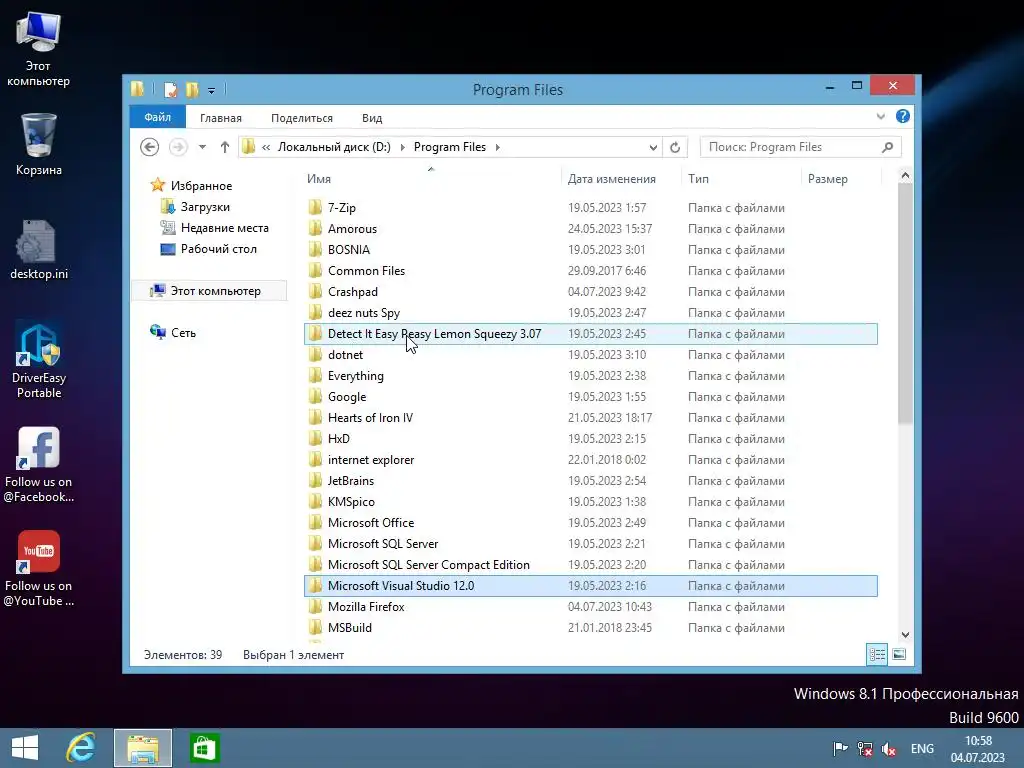1024x768 pixels.
Task: Expand the ribbon with chevron
Action: point(880,117)
